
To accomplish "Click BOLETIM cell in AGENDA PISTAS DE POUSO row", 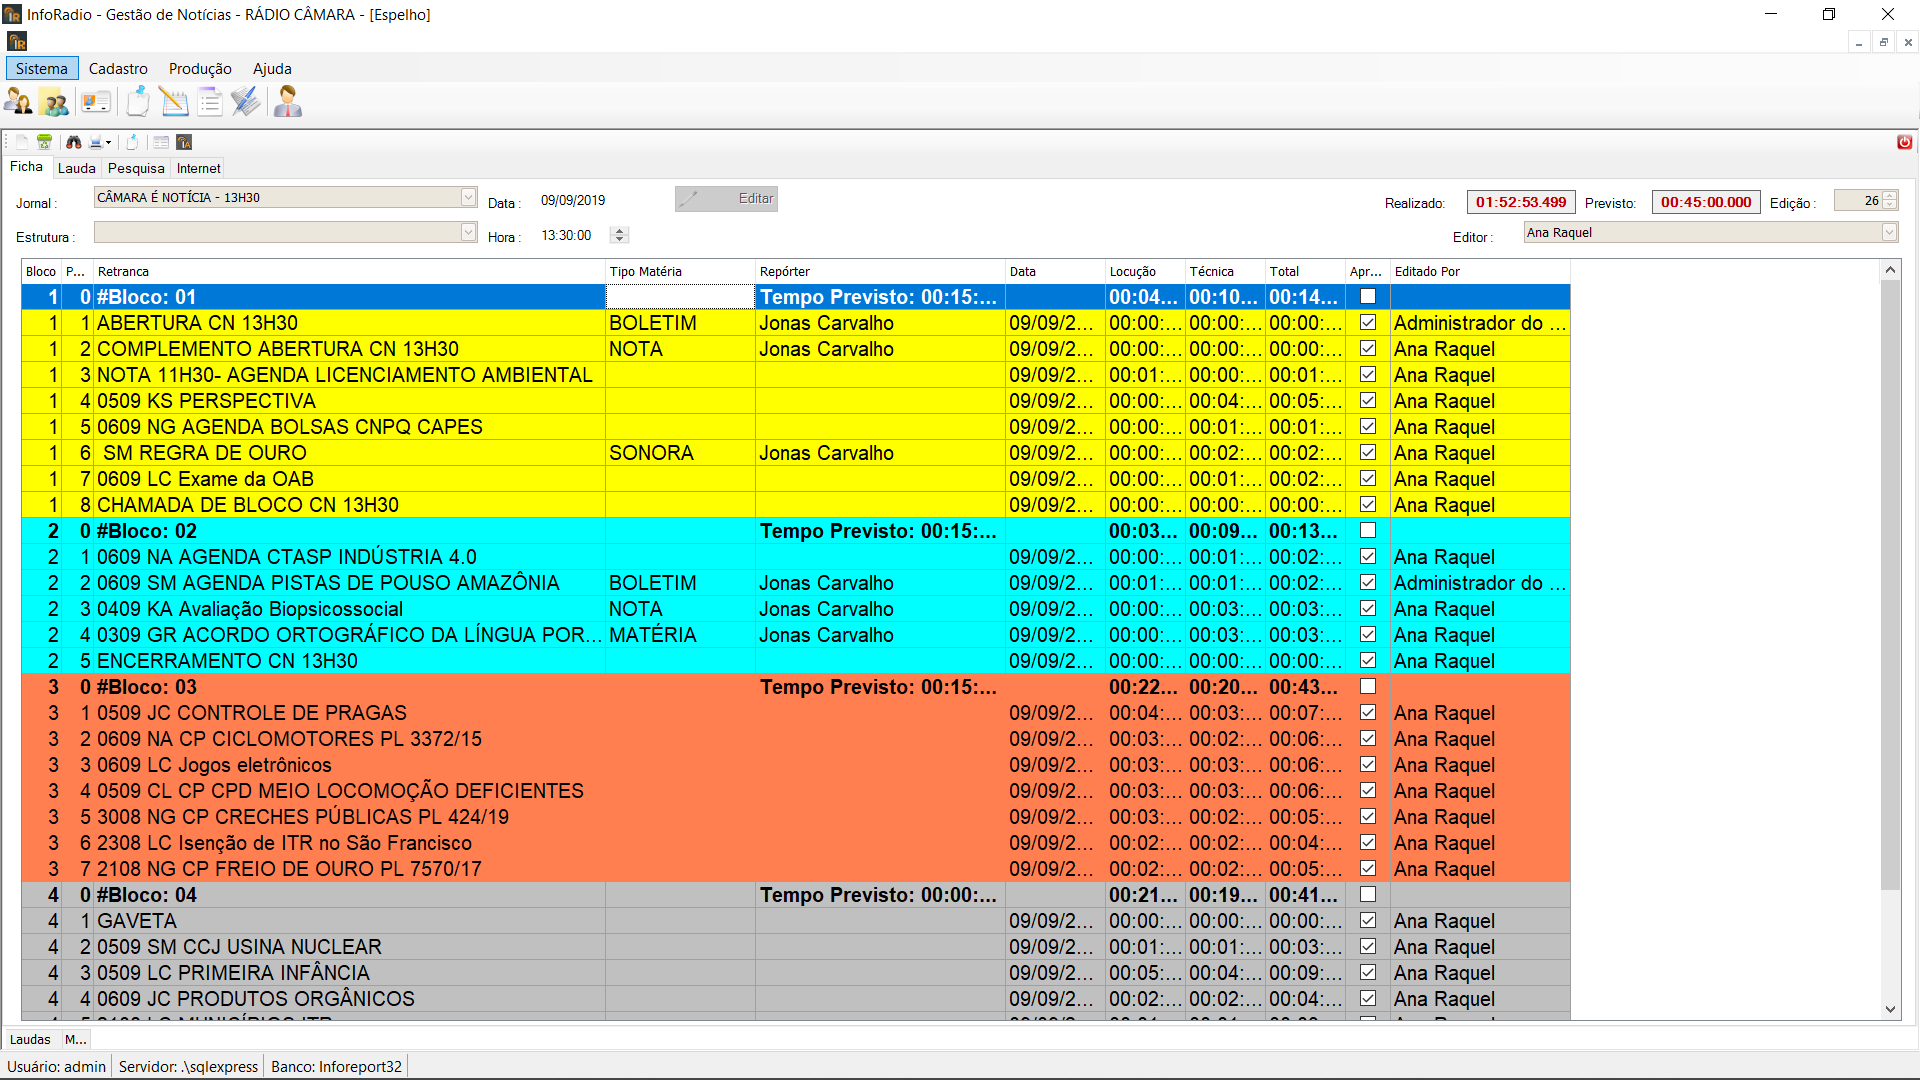I will click(680, 583).
